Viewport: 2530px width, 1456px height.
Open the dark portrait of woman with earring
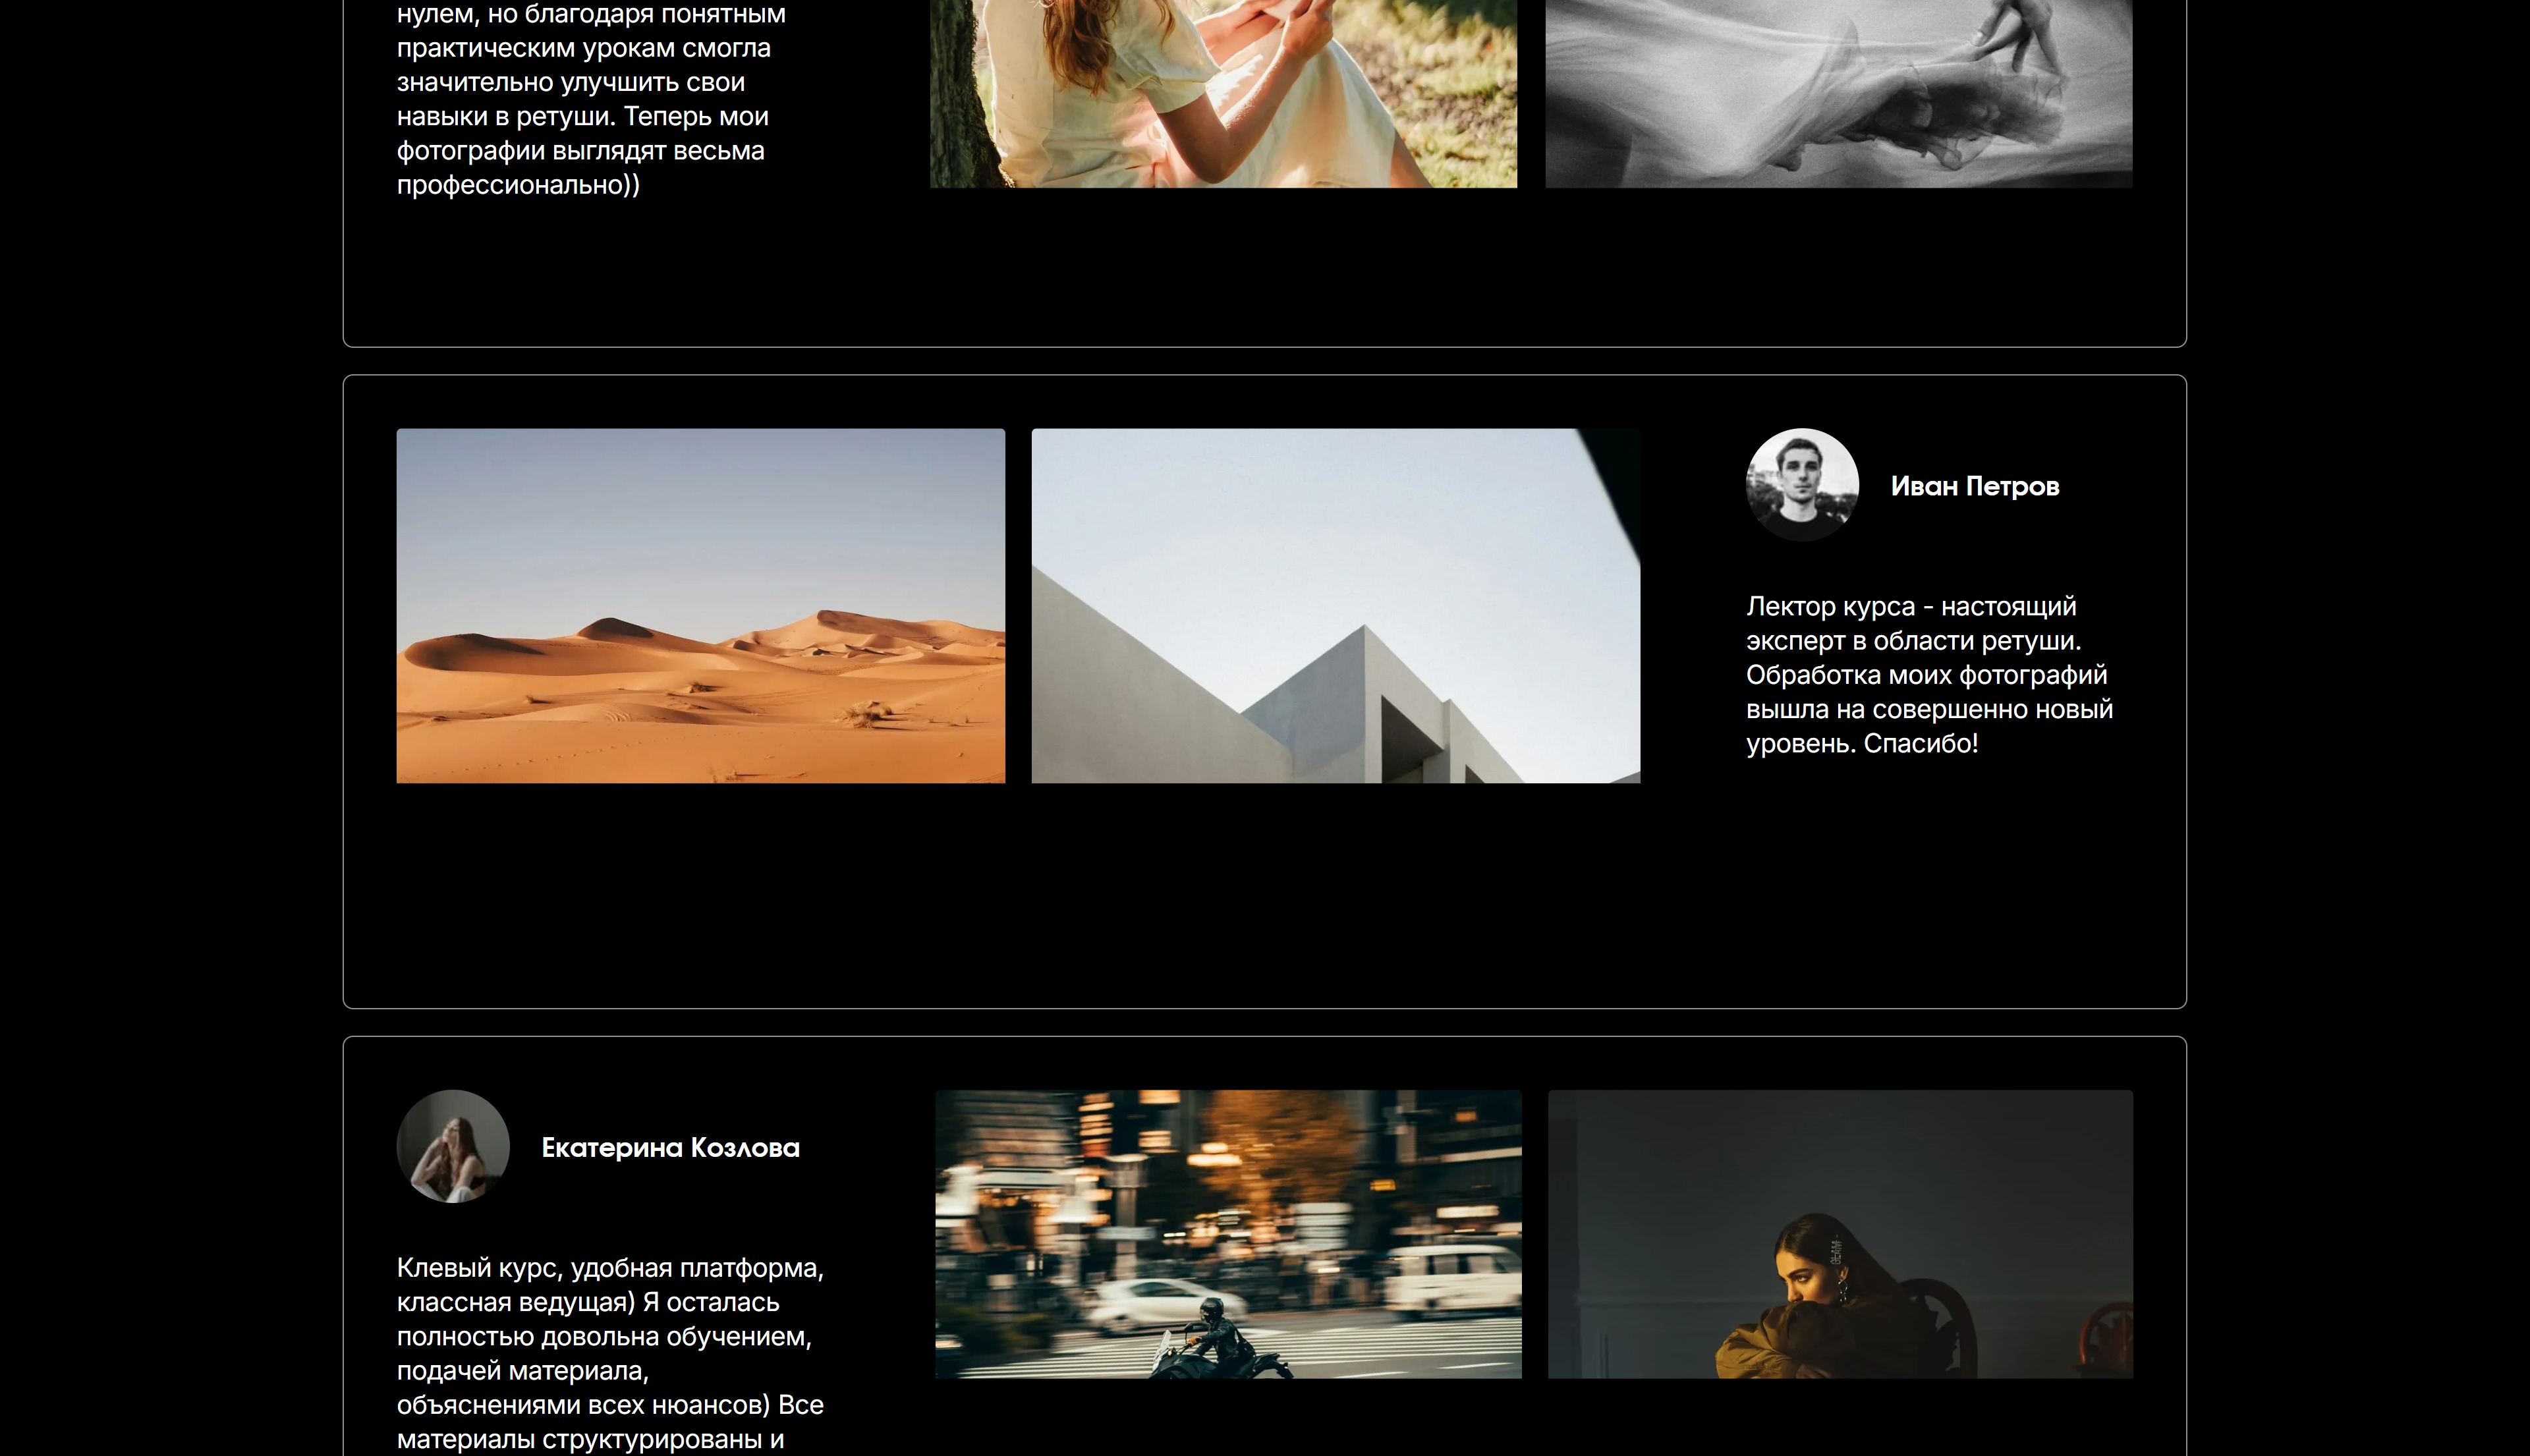pos(1840,1233)
